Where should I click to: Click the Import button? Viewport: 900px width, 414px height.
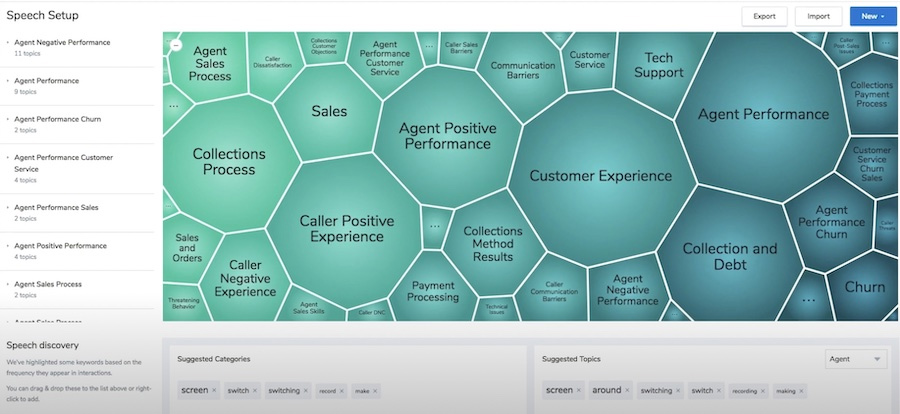pos(818,16)
